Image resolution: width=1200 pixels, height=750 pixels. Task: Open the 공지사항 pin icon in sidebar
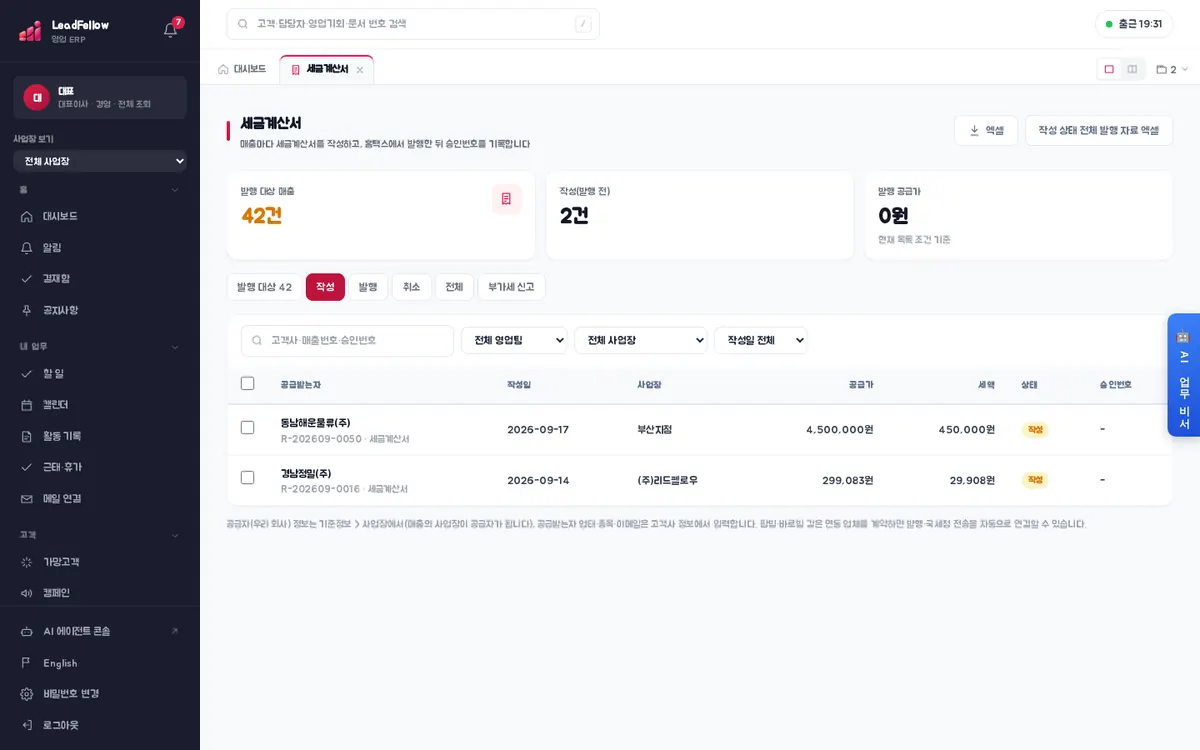pos(27,310)
